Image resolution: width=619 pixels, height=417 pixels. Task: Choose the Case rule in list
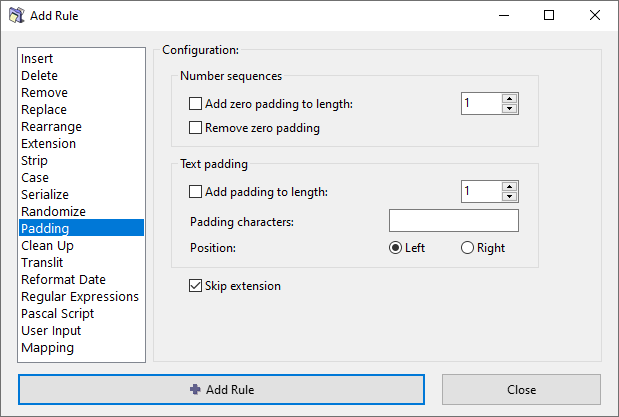click(x=81, y=177)
